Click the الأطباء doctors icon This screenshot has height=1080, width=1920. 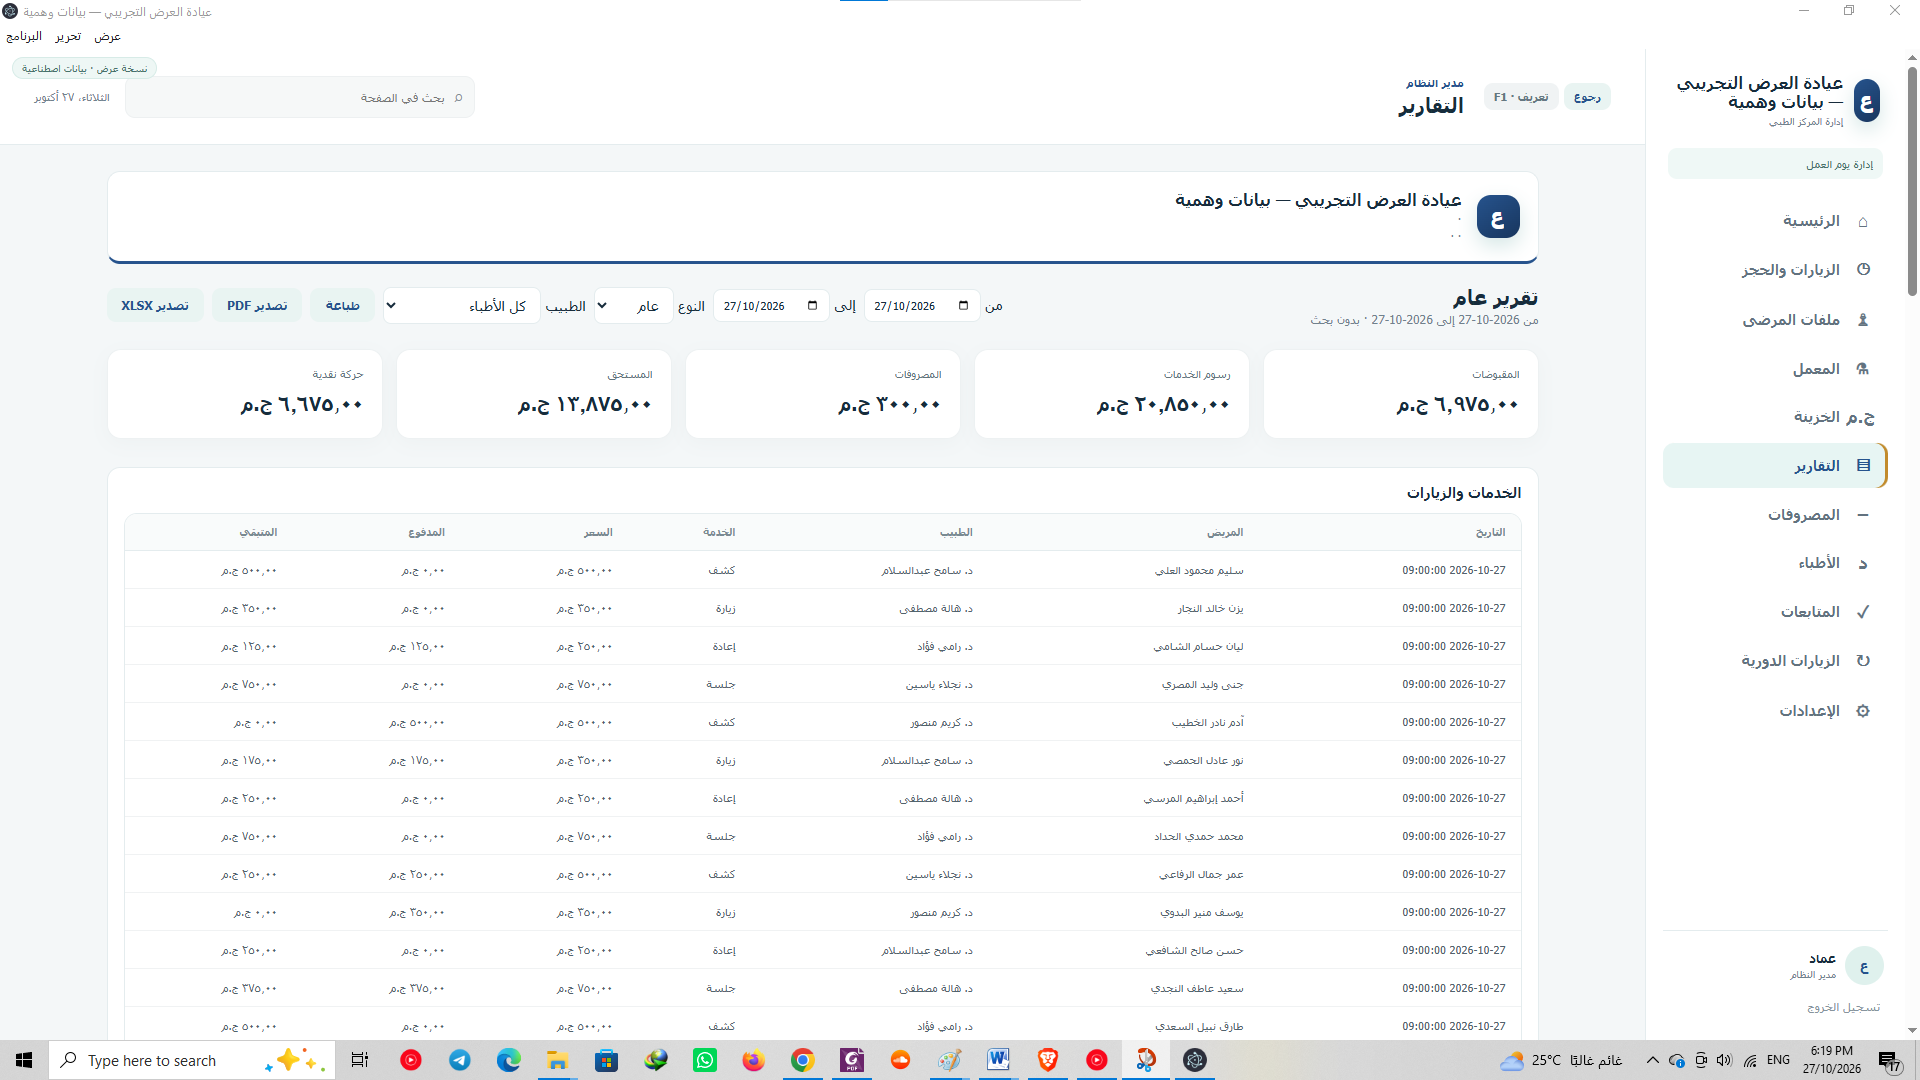coord(1863,563)
